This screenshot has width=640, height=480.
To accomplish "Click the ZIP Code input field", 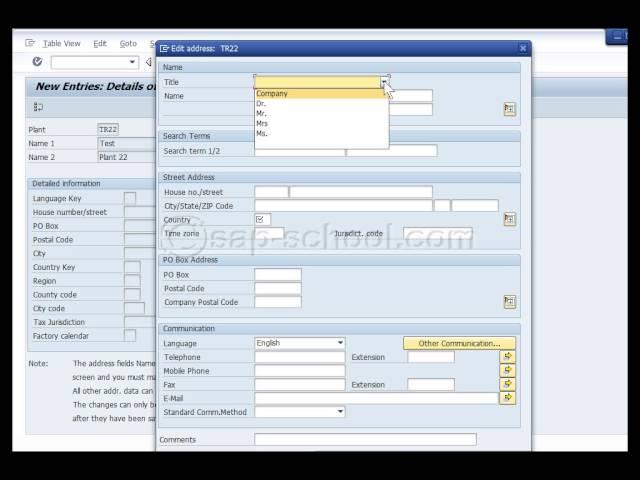I will tap(475, 206).
